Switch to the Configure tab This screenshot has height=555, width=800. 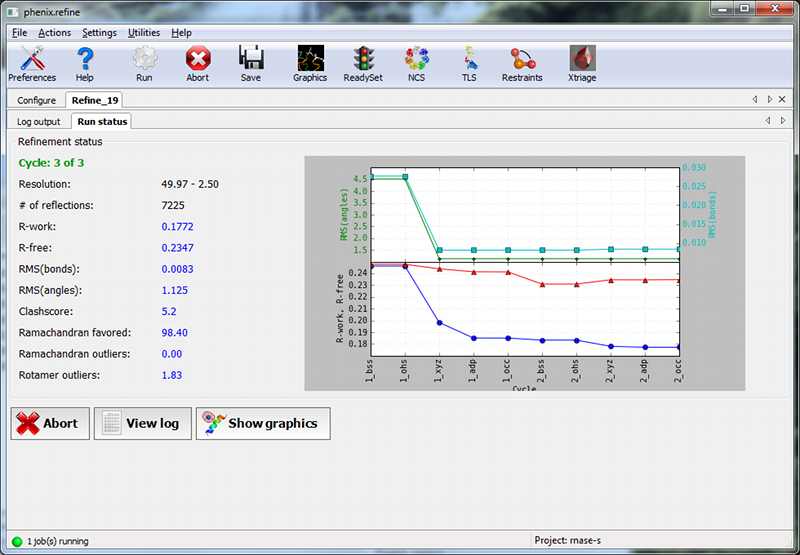click(36, 100)
